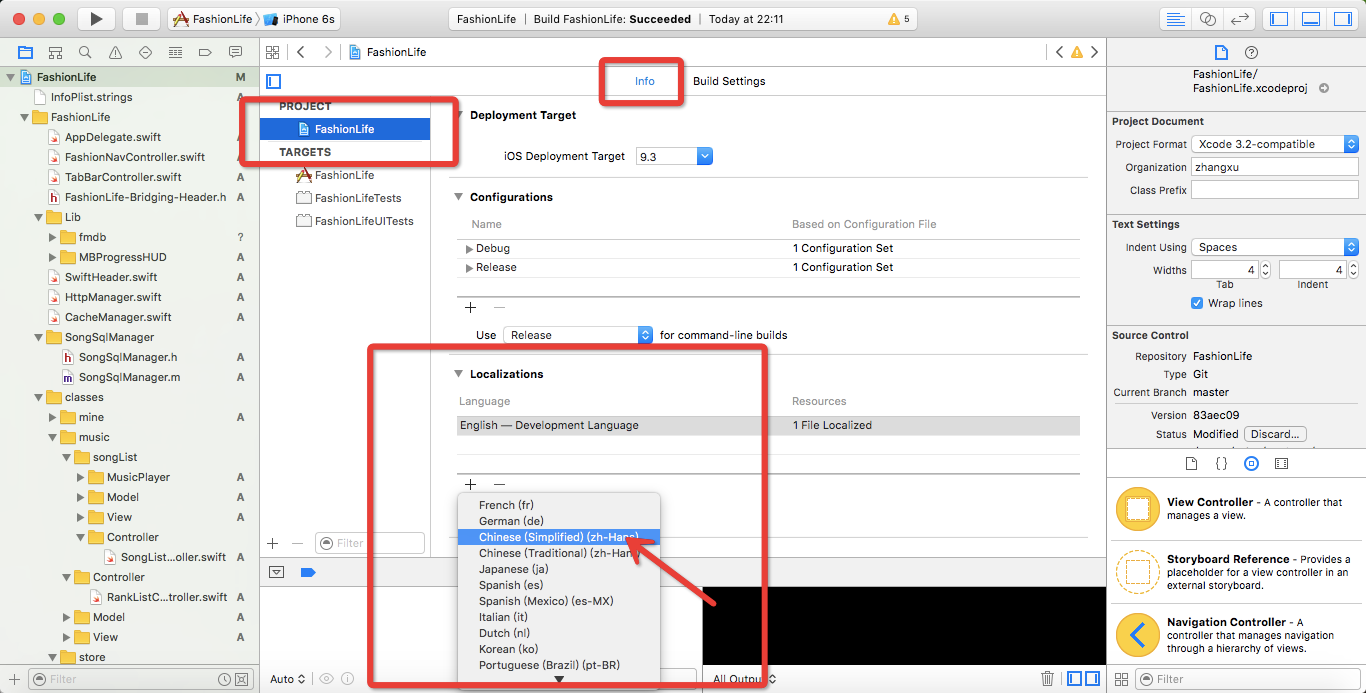Image resolution: width=1366 pixels, height=693 pixels.
Task: Clear the debug console with trash icon
Action: [1047, 678]
